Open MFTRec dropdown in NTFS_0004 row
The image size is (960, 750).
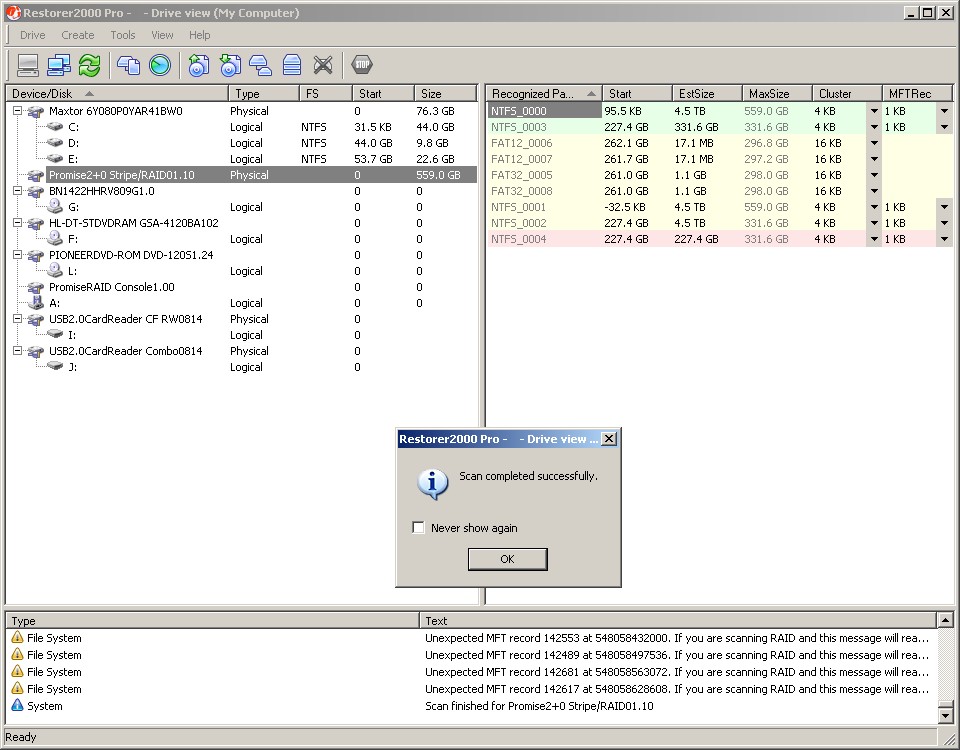point(944,239)
